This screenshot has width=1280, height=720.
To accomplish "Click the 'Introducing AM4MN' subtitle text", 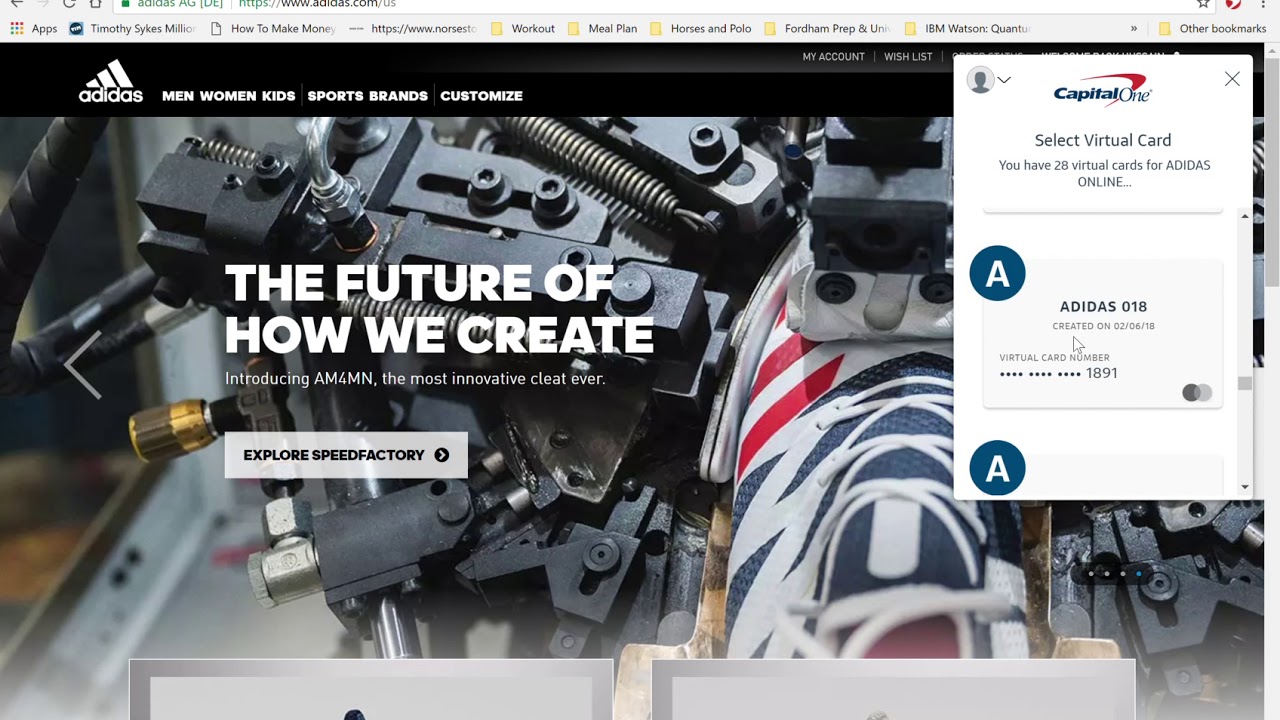I will [415, 379].
